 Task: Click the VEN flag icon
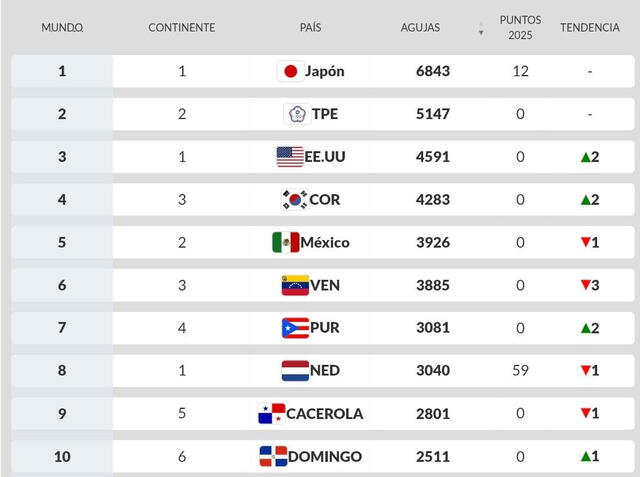click(295, 285)
